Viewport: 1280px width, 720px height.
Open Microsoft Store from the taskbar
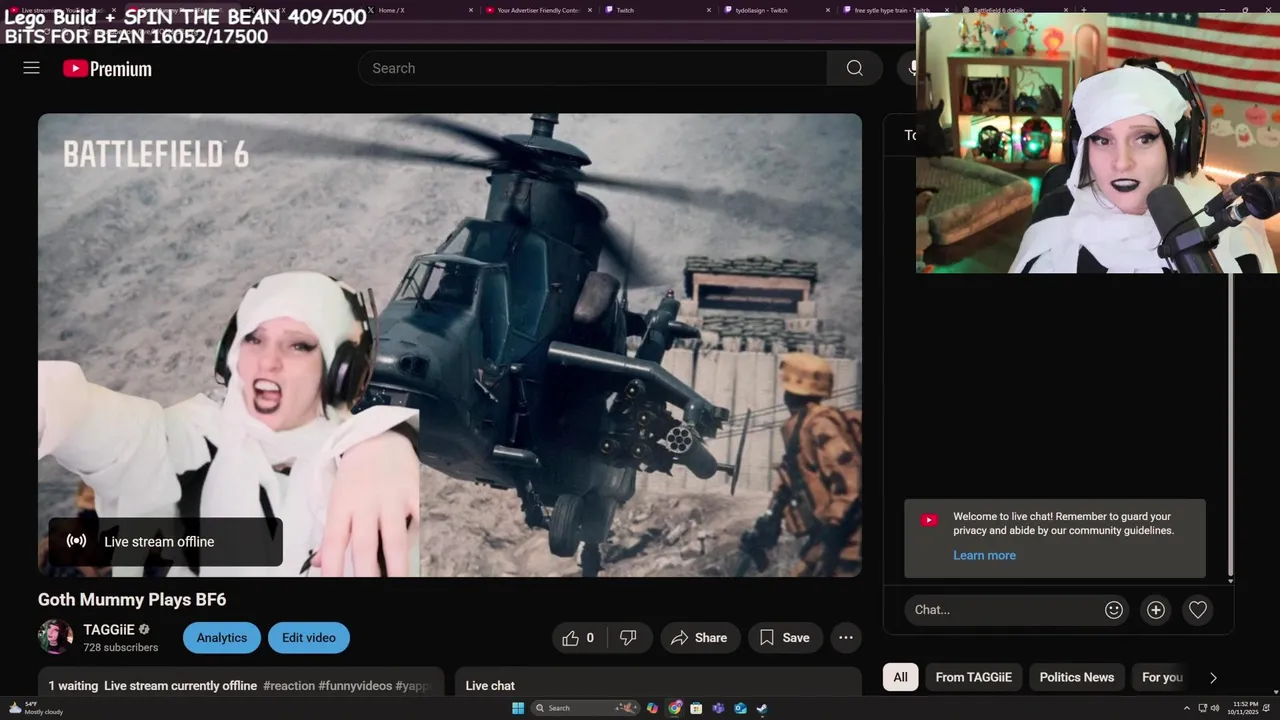(696, 708)
